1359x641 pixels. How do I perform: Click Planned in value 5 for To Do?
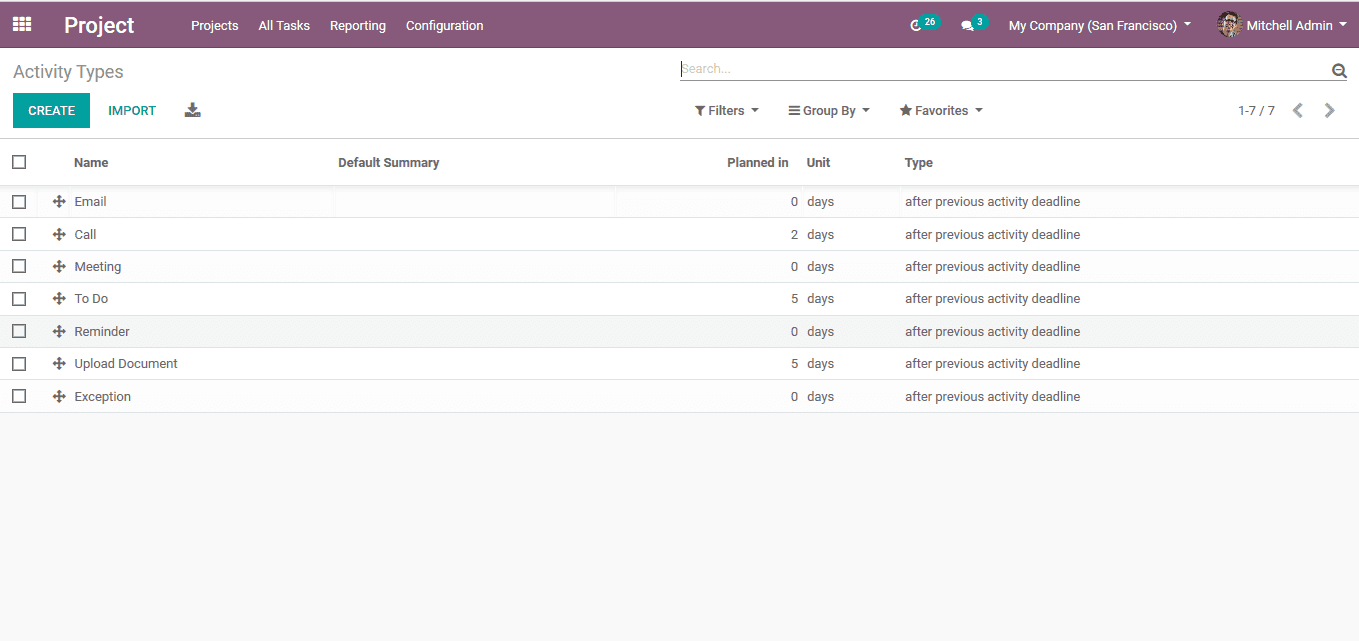point(794,299)
